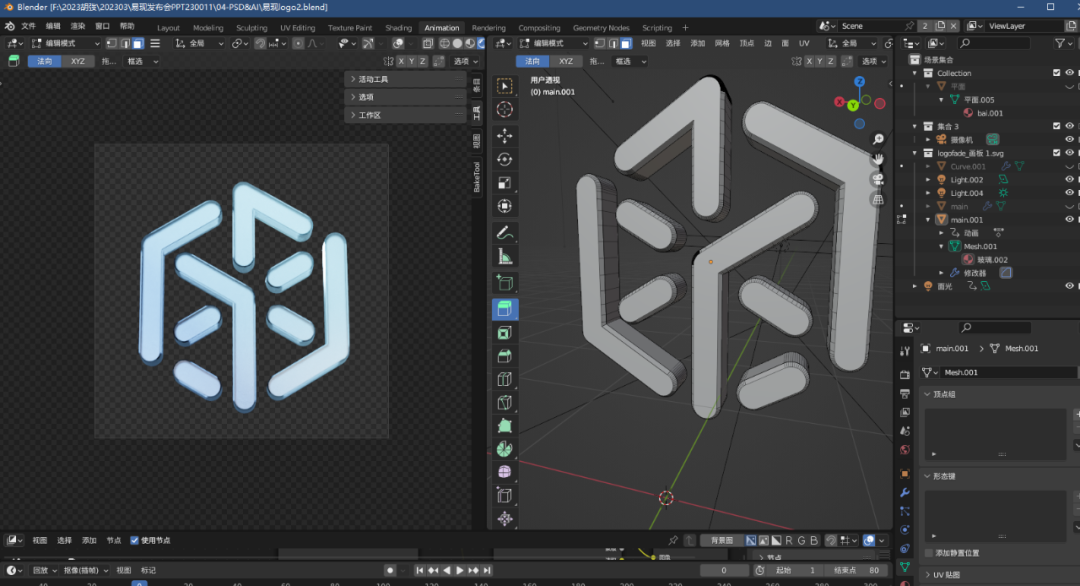Hide Light.002 with its eye icon

(x=1070, y=180)
